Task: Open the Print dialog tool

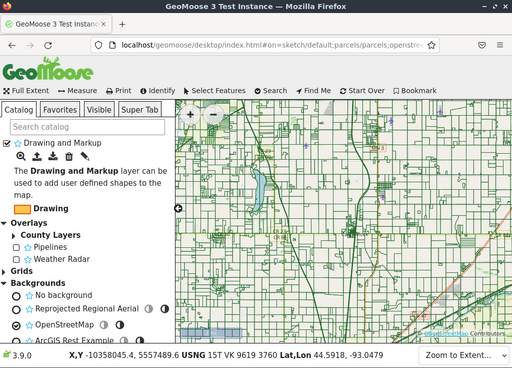Action: tap(119, 91)
